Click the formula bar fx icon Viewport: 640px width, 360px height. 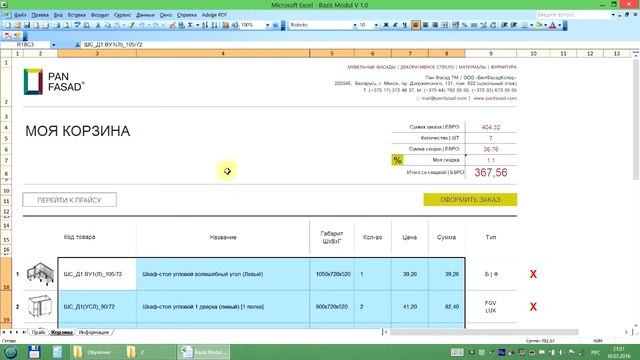[x=78, y=44]
